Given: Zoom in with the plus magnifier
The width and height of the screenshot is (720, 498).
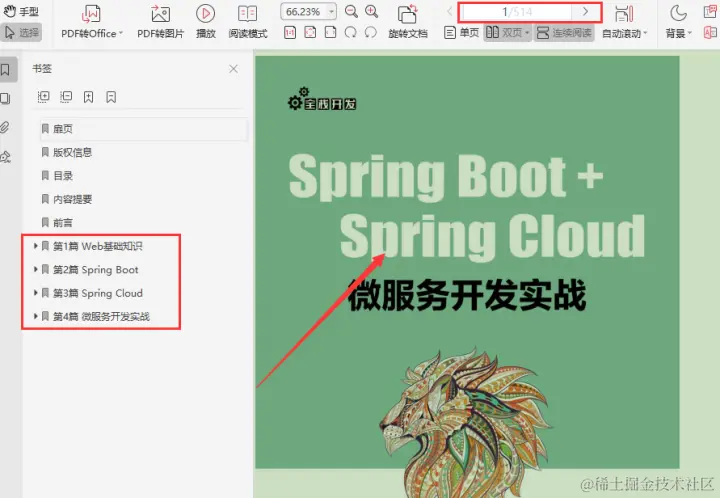Looking at the screenshot, I should pyautogui.click(x=371, y=11).
